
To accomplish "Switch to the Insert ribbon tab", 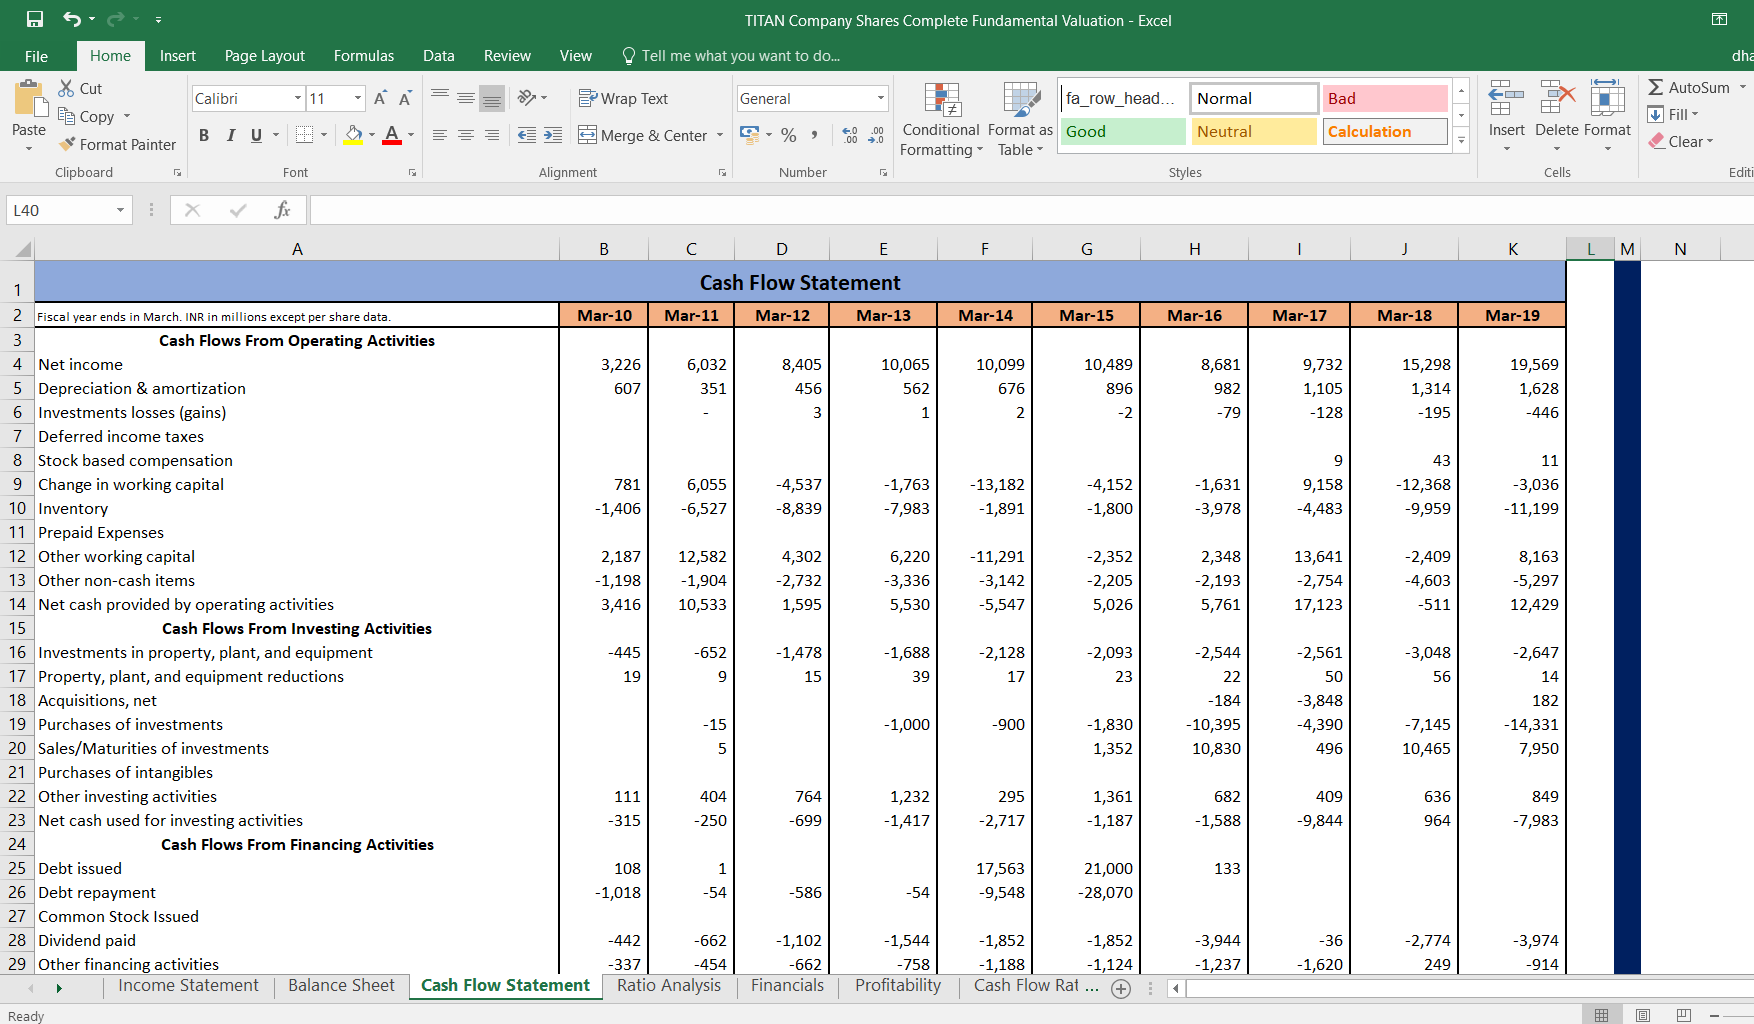I will 177,56.
